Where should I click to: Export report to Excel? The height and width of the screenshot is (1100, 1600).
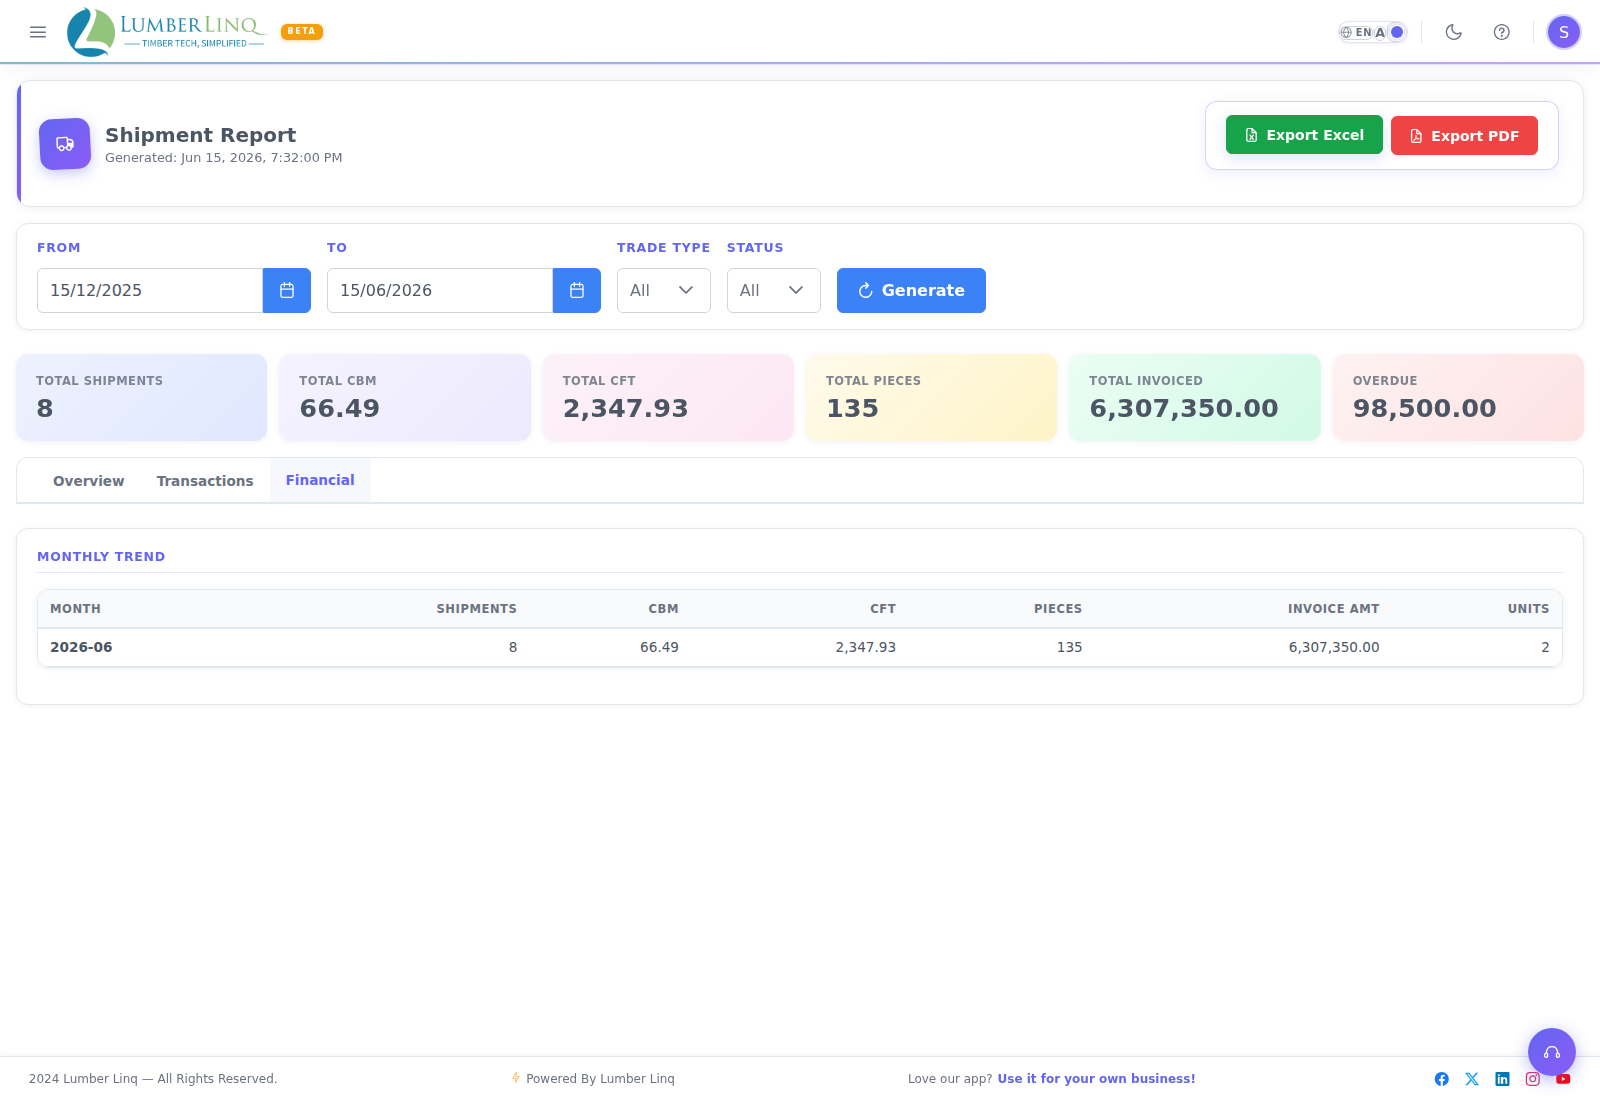(1304, 135)
